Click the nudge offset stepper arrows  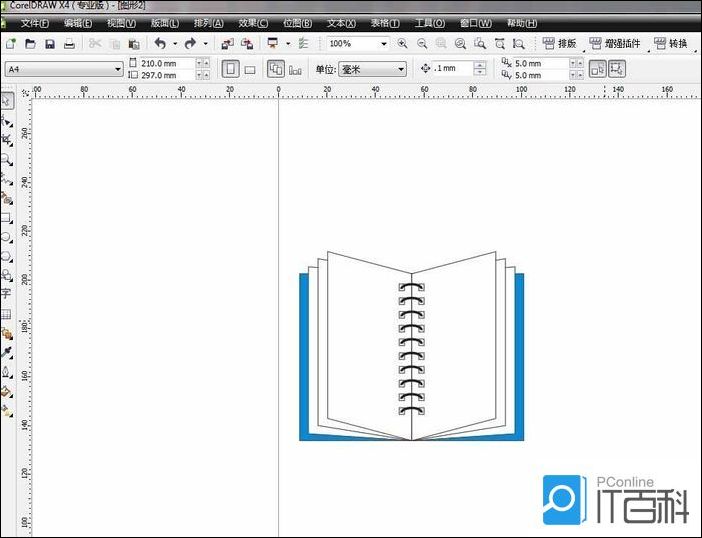point(479,68)
